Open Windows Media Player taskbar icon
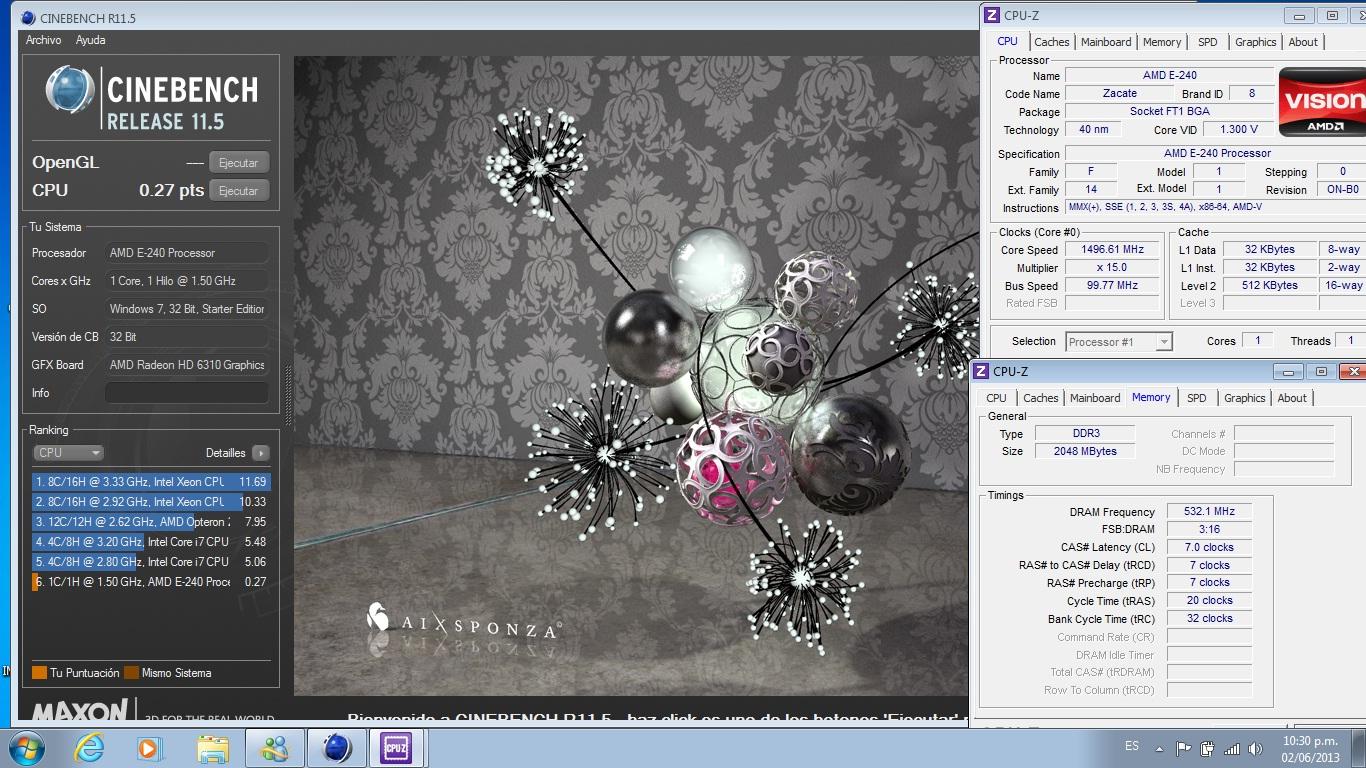This screenshot has width=1366, height=768. 148,748
